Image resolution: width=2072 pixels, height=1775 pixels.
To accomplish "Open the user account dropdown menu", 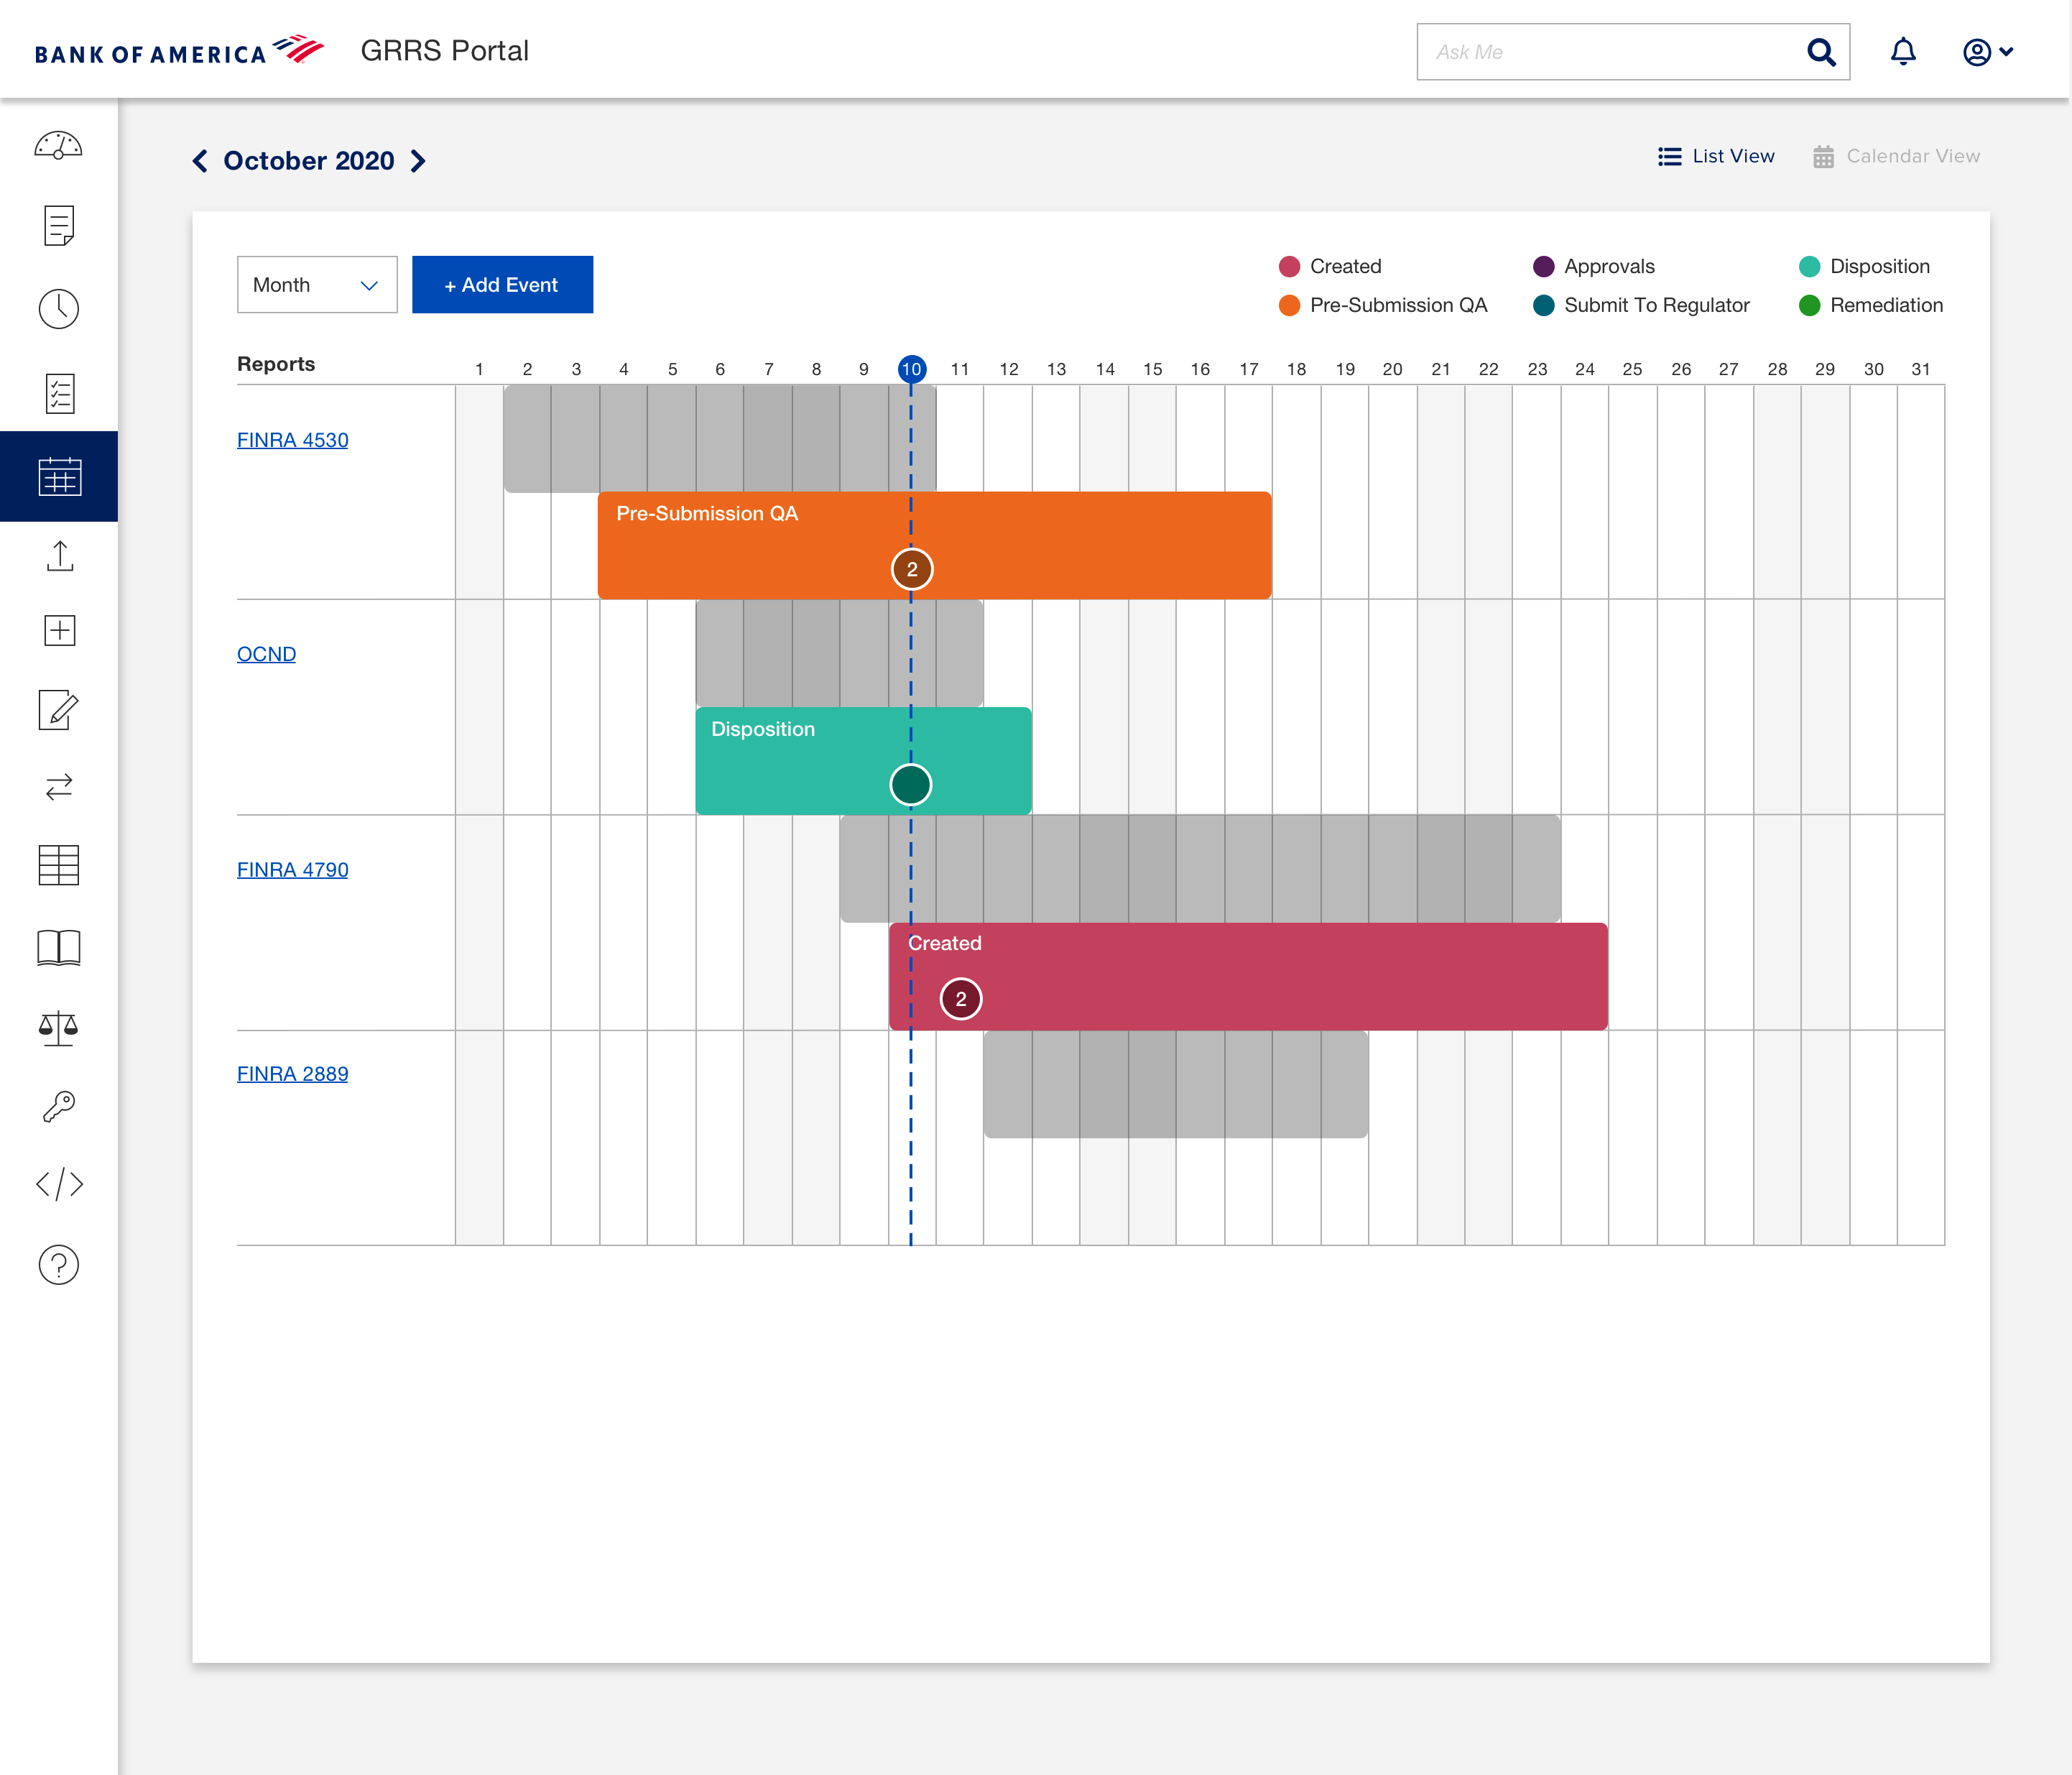I will point(1987,52).
